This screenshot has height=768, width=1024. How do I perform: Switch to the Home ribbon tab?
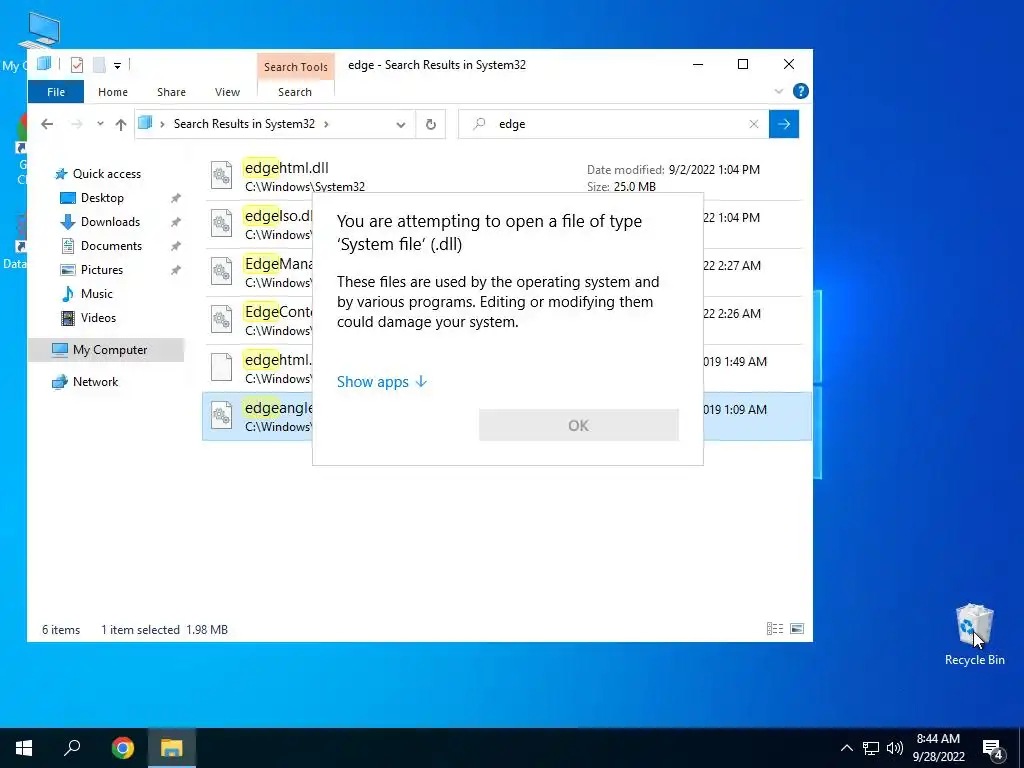[x=113, y=92]
